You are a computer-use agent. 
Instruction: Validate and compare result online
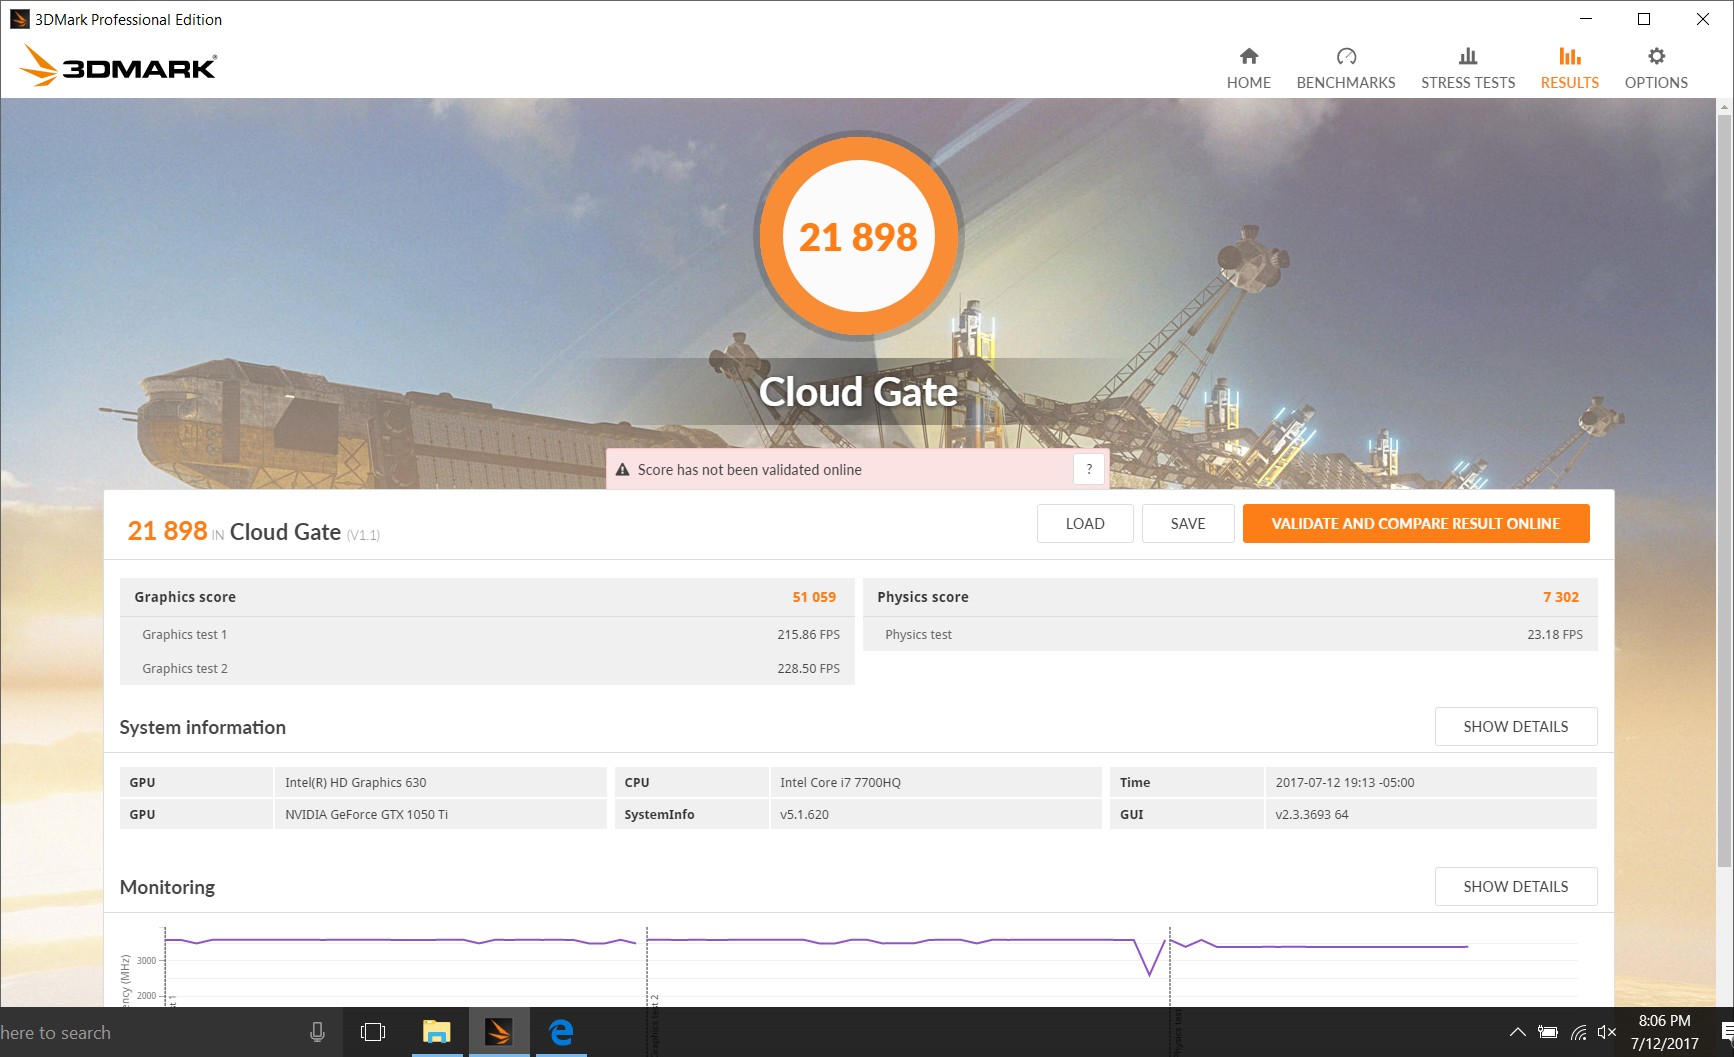pos(1415,524)
